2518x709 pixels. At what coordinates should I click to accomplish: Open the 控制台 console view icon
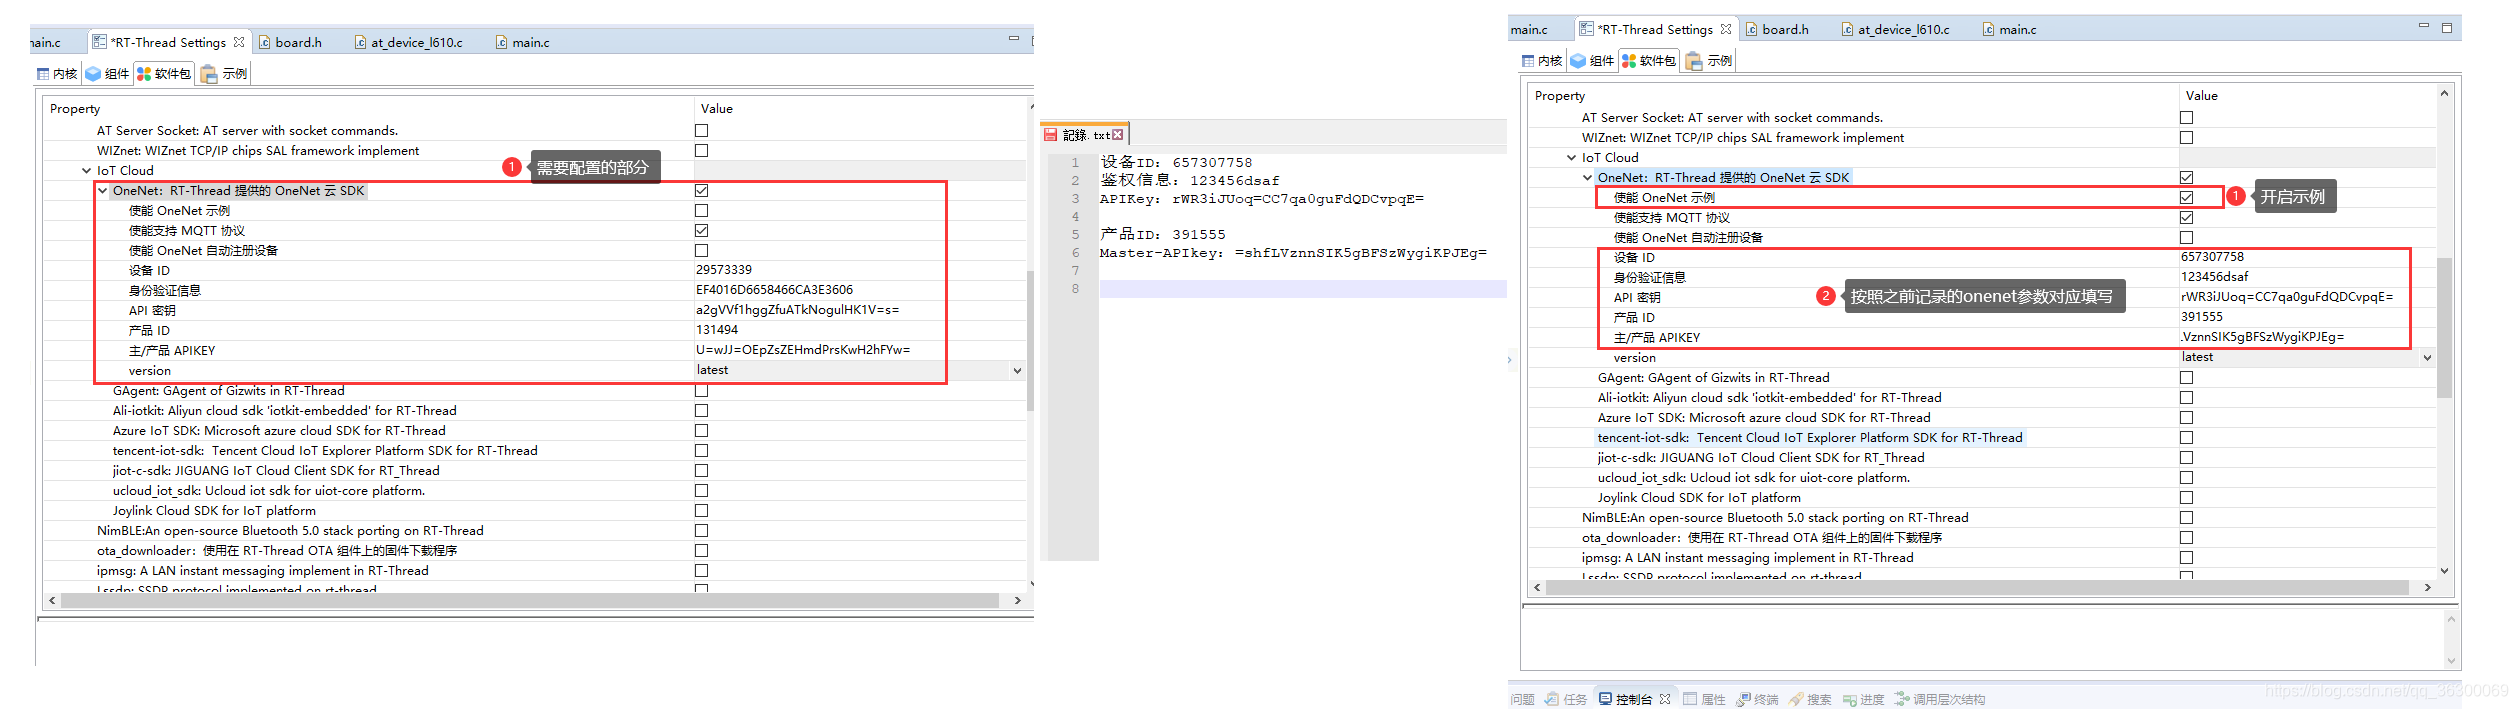tap(1605, 699)
